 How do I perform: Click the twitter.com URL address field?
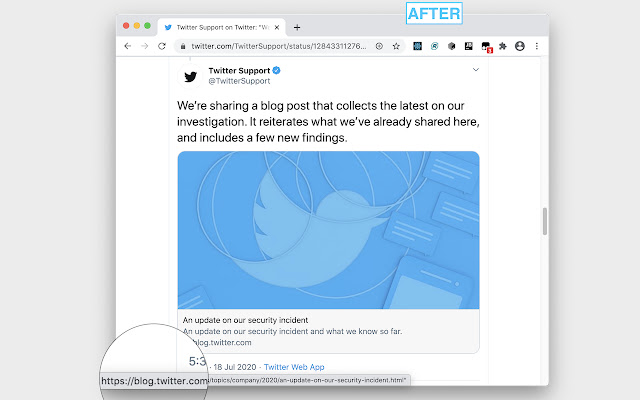pyautogui.click(x=278, y=46)
